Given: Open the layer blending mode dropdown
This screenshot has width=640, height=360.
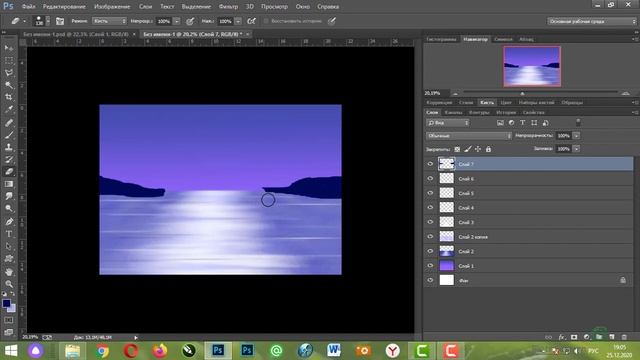Looking at the screenshot, I should click(469, 136).
